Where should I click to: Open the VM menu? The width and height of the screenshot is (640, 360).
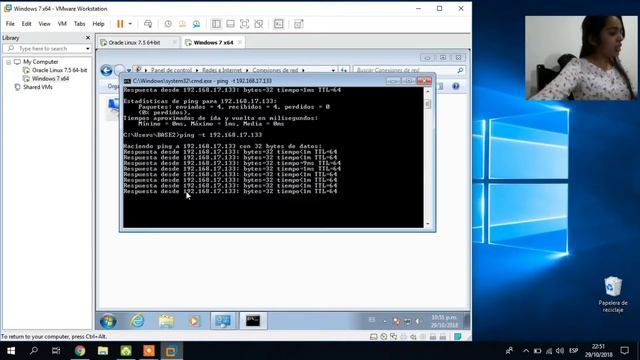62,24
